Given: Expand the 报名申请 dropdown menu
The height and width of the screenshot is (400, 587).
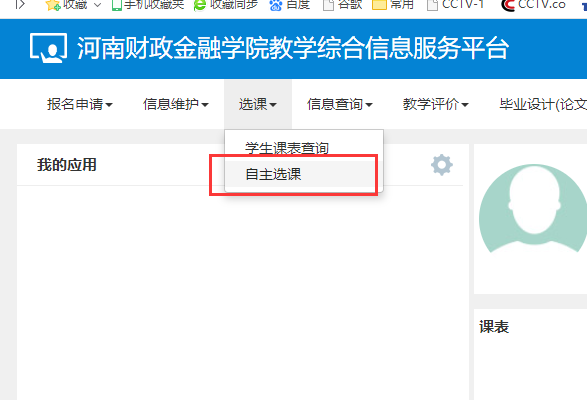Looking at the screenshot, I should [x=80, y=104].
